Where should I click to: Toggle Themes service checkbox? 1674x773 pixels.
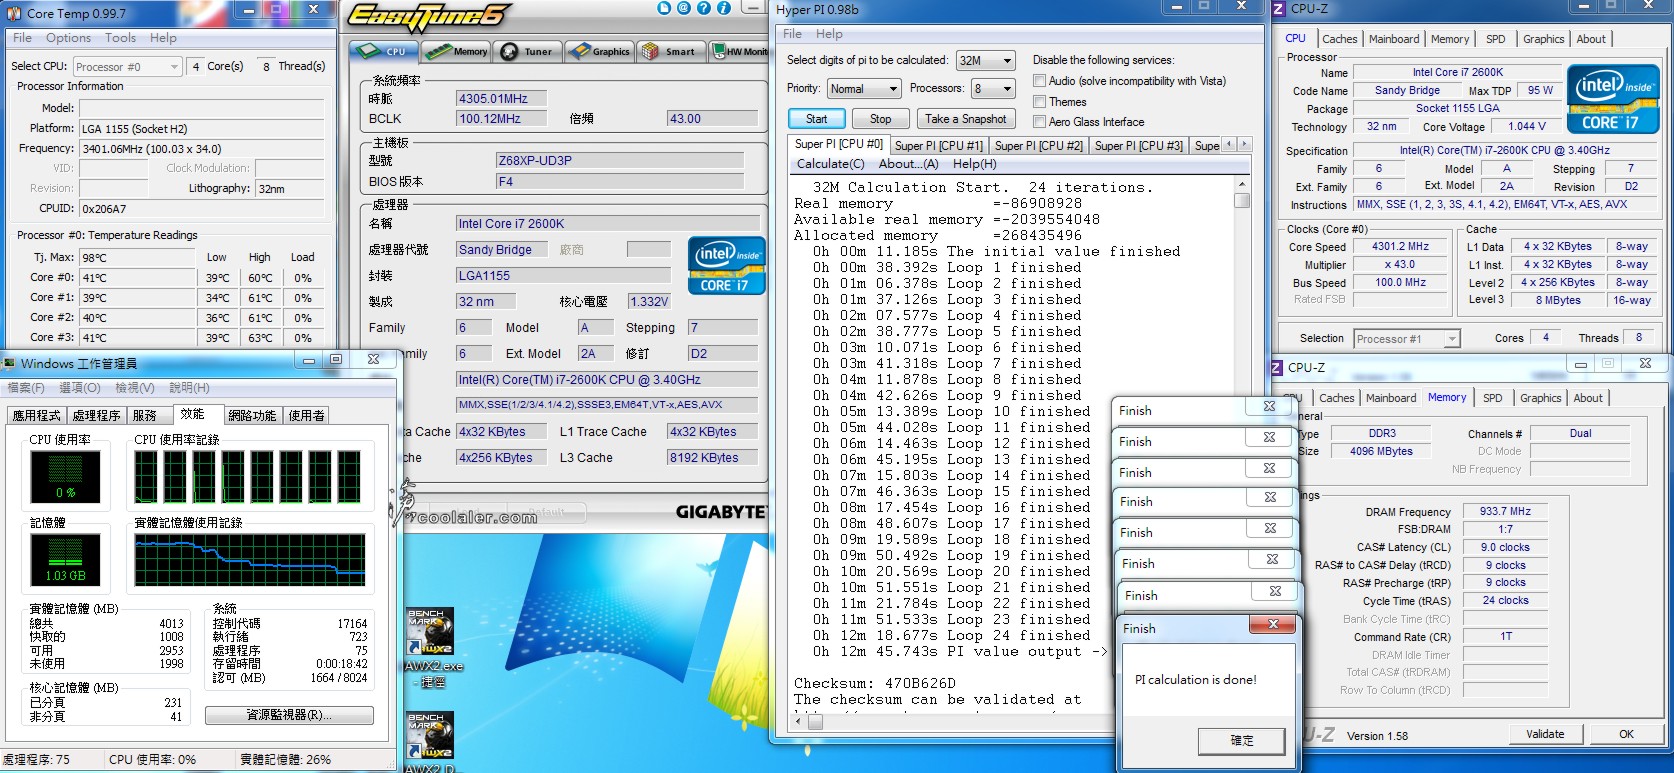point(1040,102)
